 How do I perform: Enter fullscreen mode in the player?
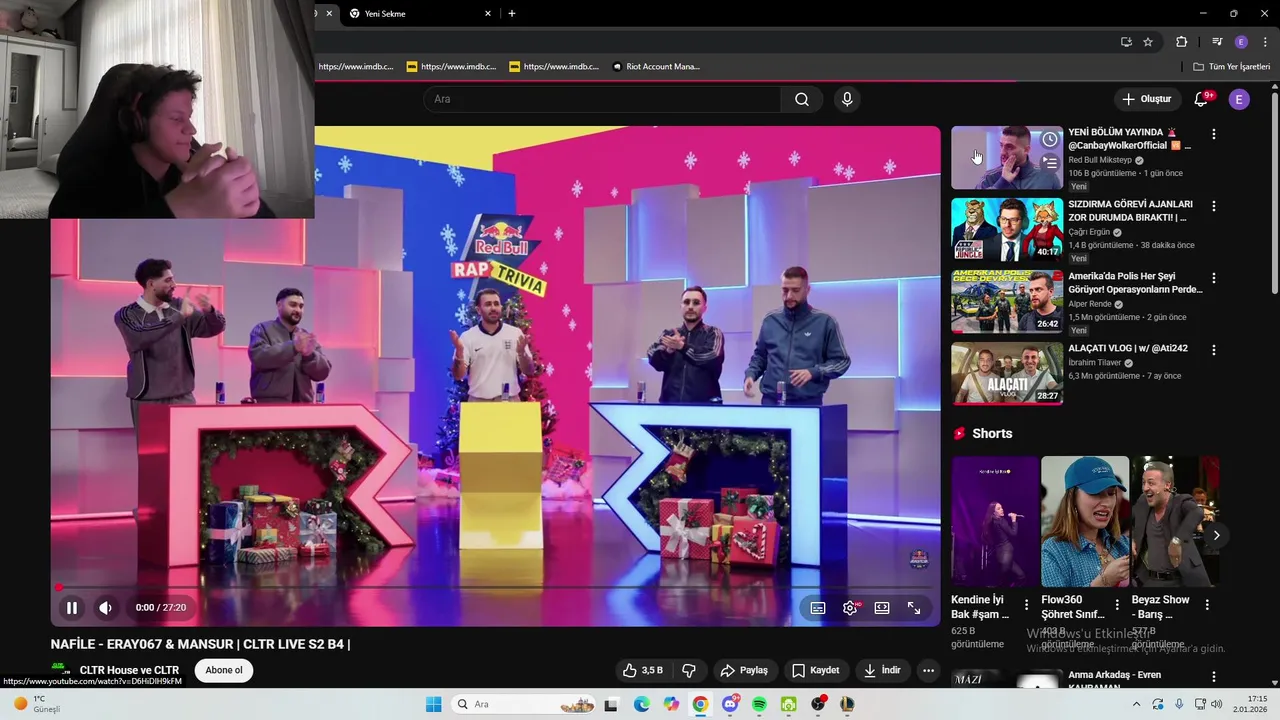click(914, 607)
